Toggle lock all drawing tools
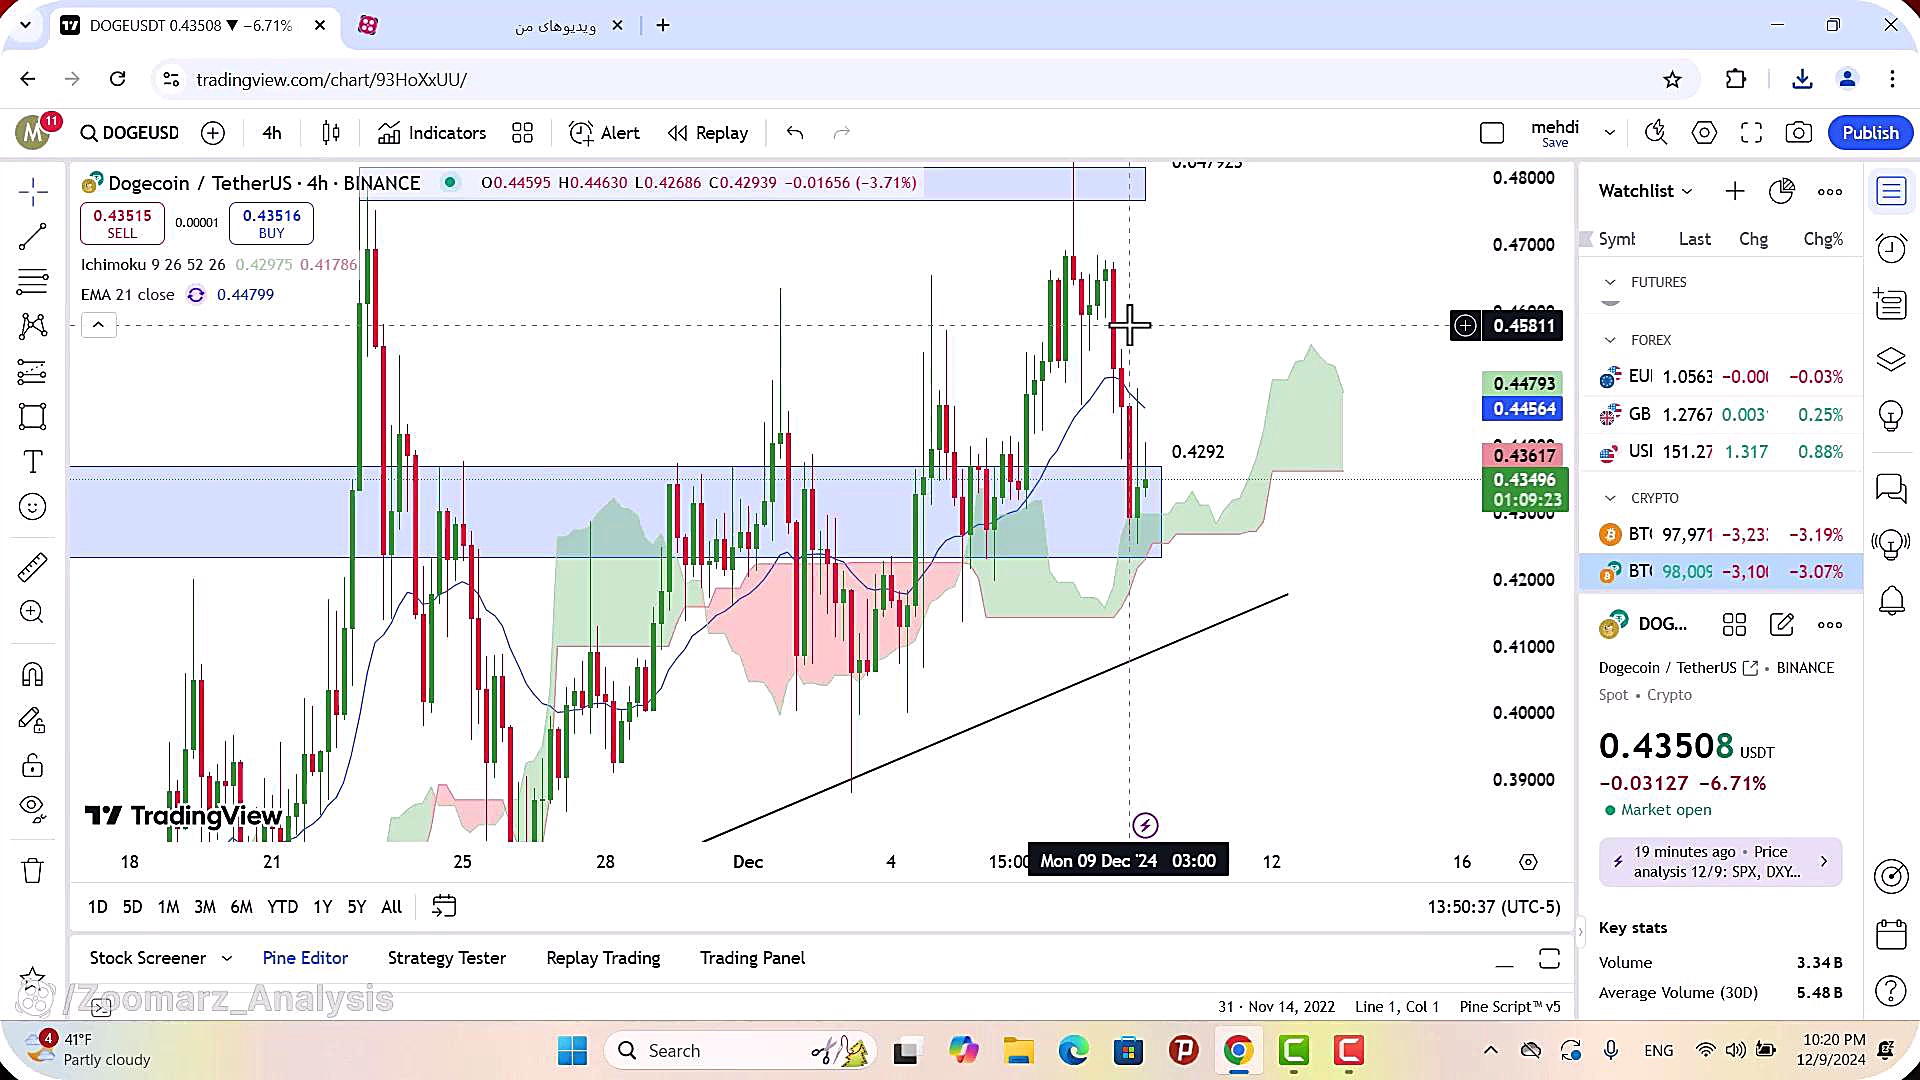This screenshot has width=1920, height=1080. coord(32,766)
